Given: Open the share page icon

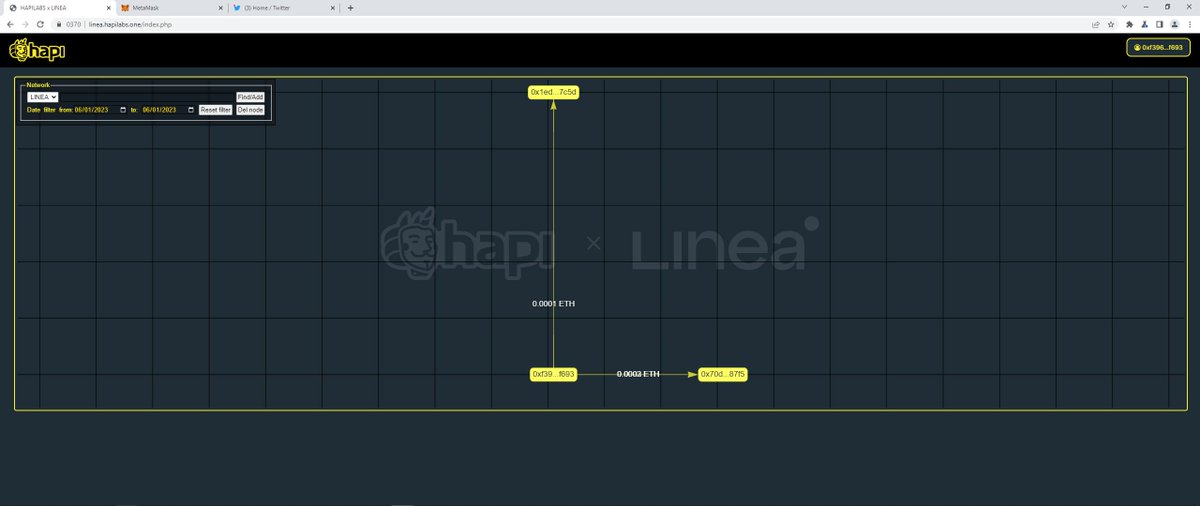Looking at the screenshot, I should click(1096, 24).
